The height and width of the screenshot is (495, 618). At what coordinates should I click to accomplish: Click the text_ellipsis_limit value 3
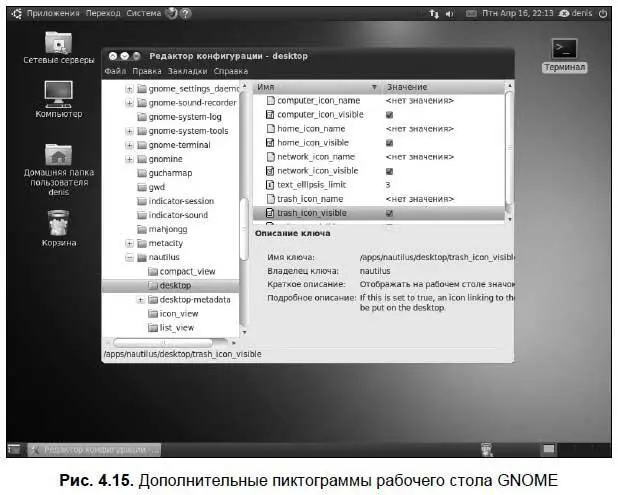388,185
